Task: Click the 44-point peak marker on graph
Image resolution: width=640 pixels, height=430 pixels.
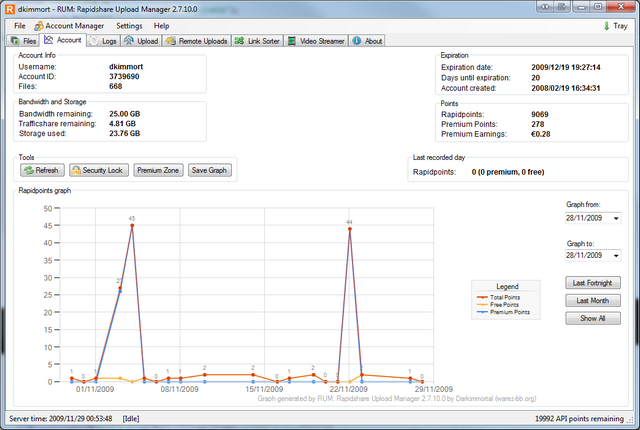Action: (350, 229)
